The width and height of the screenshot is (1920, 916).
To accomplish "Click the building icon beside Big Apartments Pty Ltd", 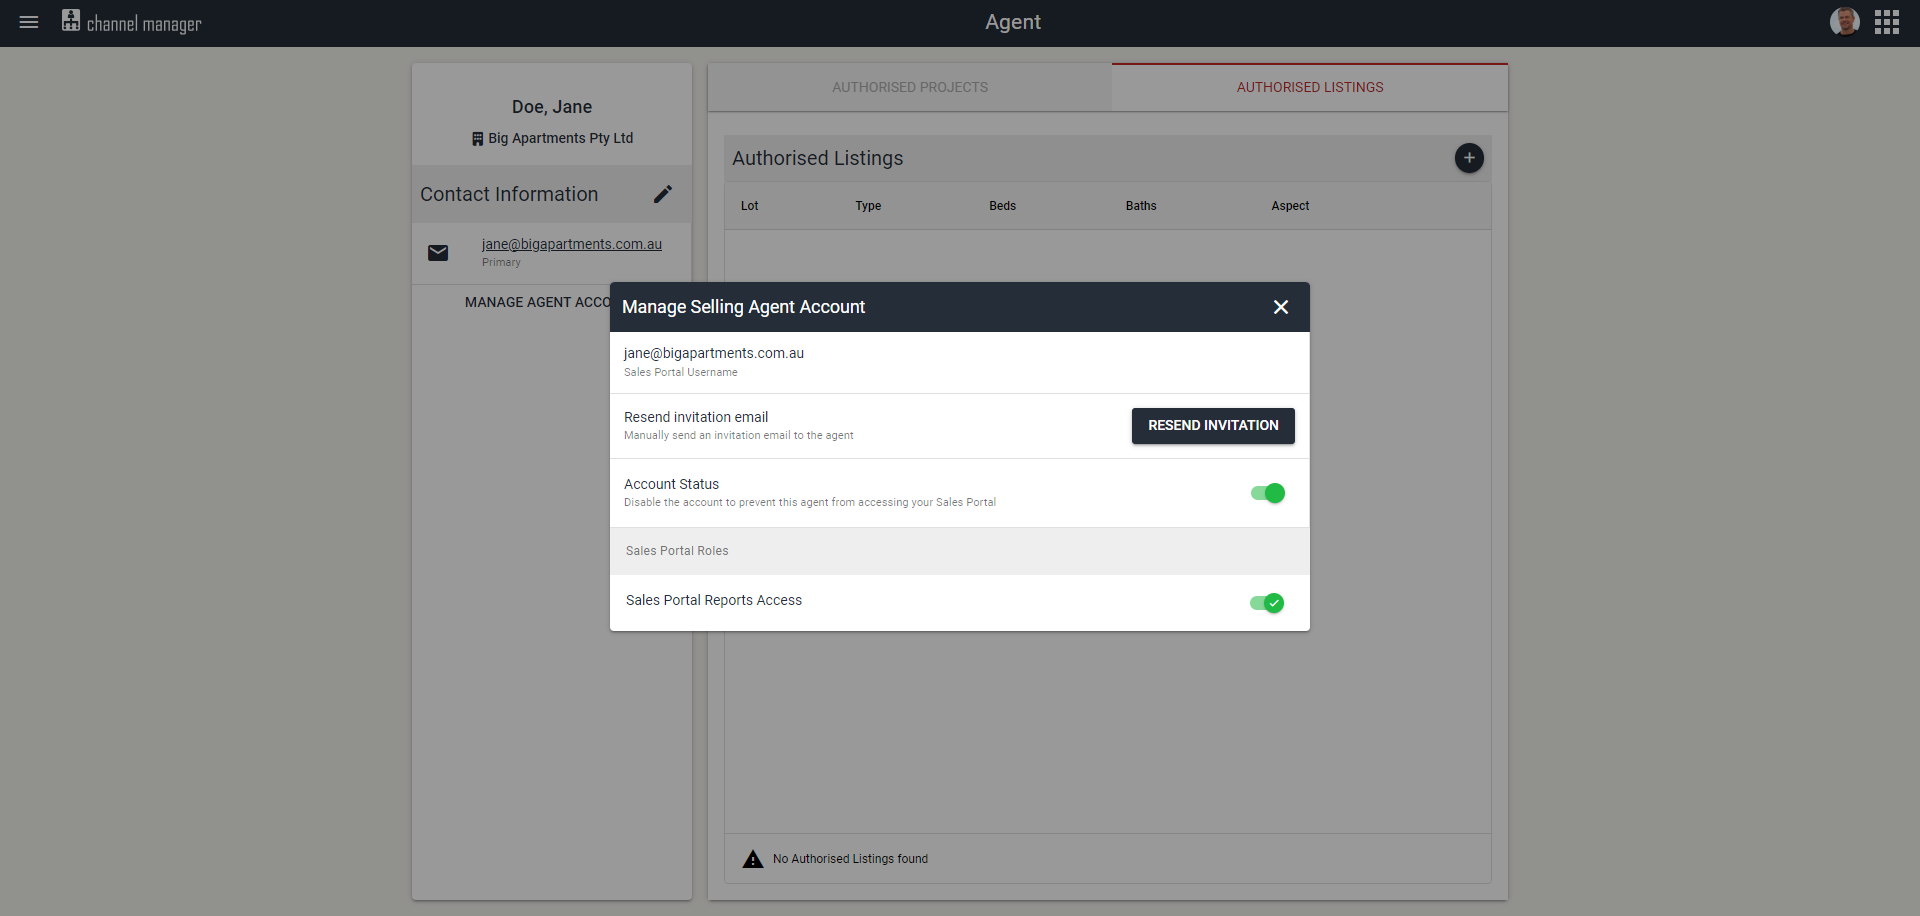I will pos(477,138).
